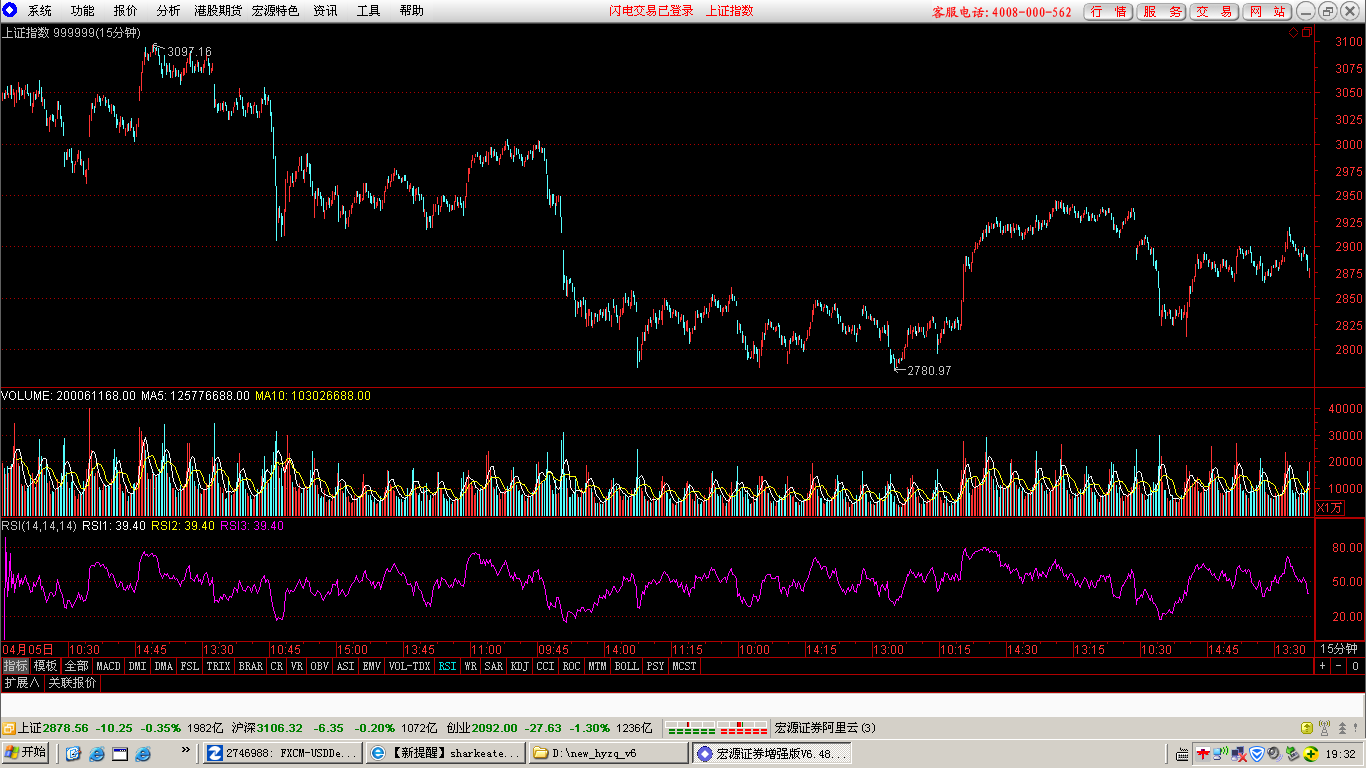Switch to the ROC indicator
Viewport: 1366px width, 768px height.
click(x=571, y=666)
